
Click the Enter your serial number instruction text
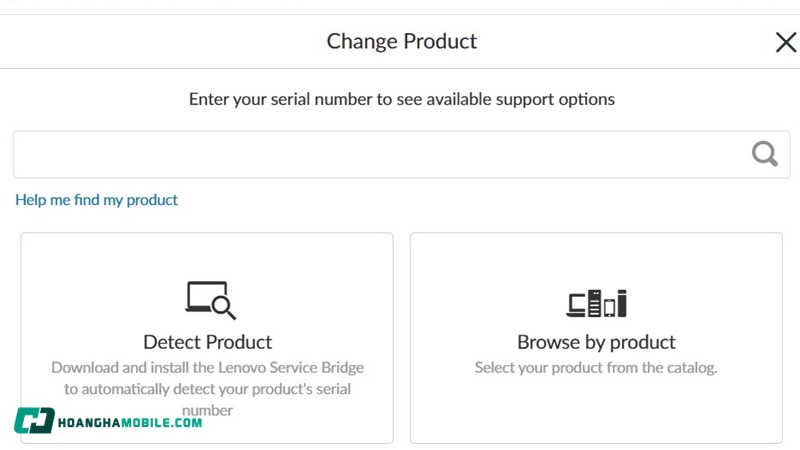point(402,100)
